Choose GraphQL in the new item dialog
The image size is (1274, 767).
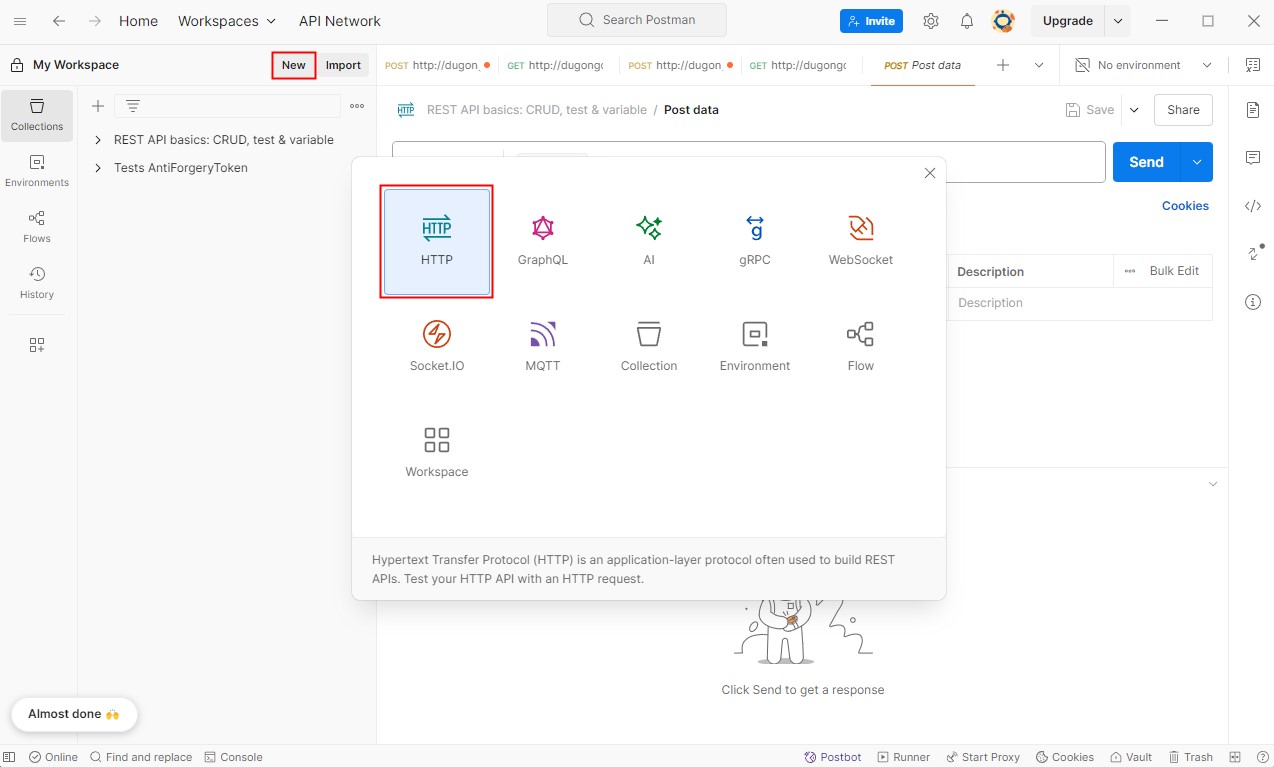(543, 242)
